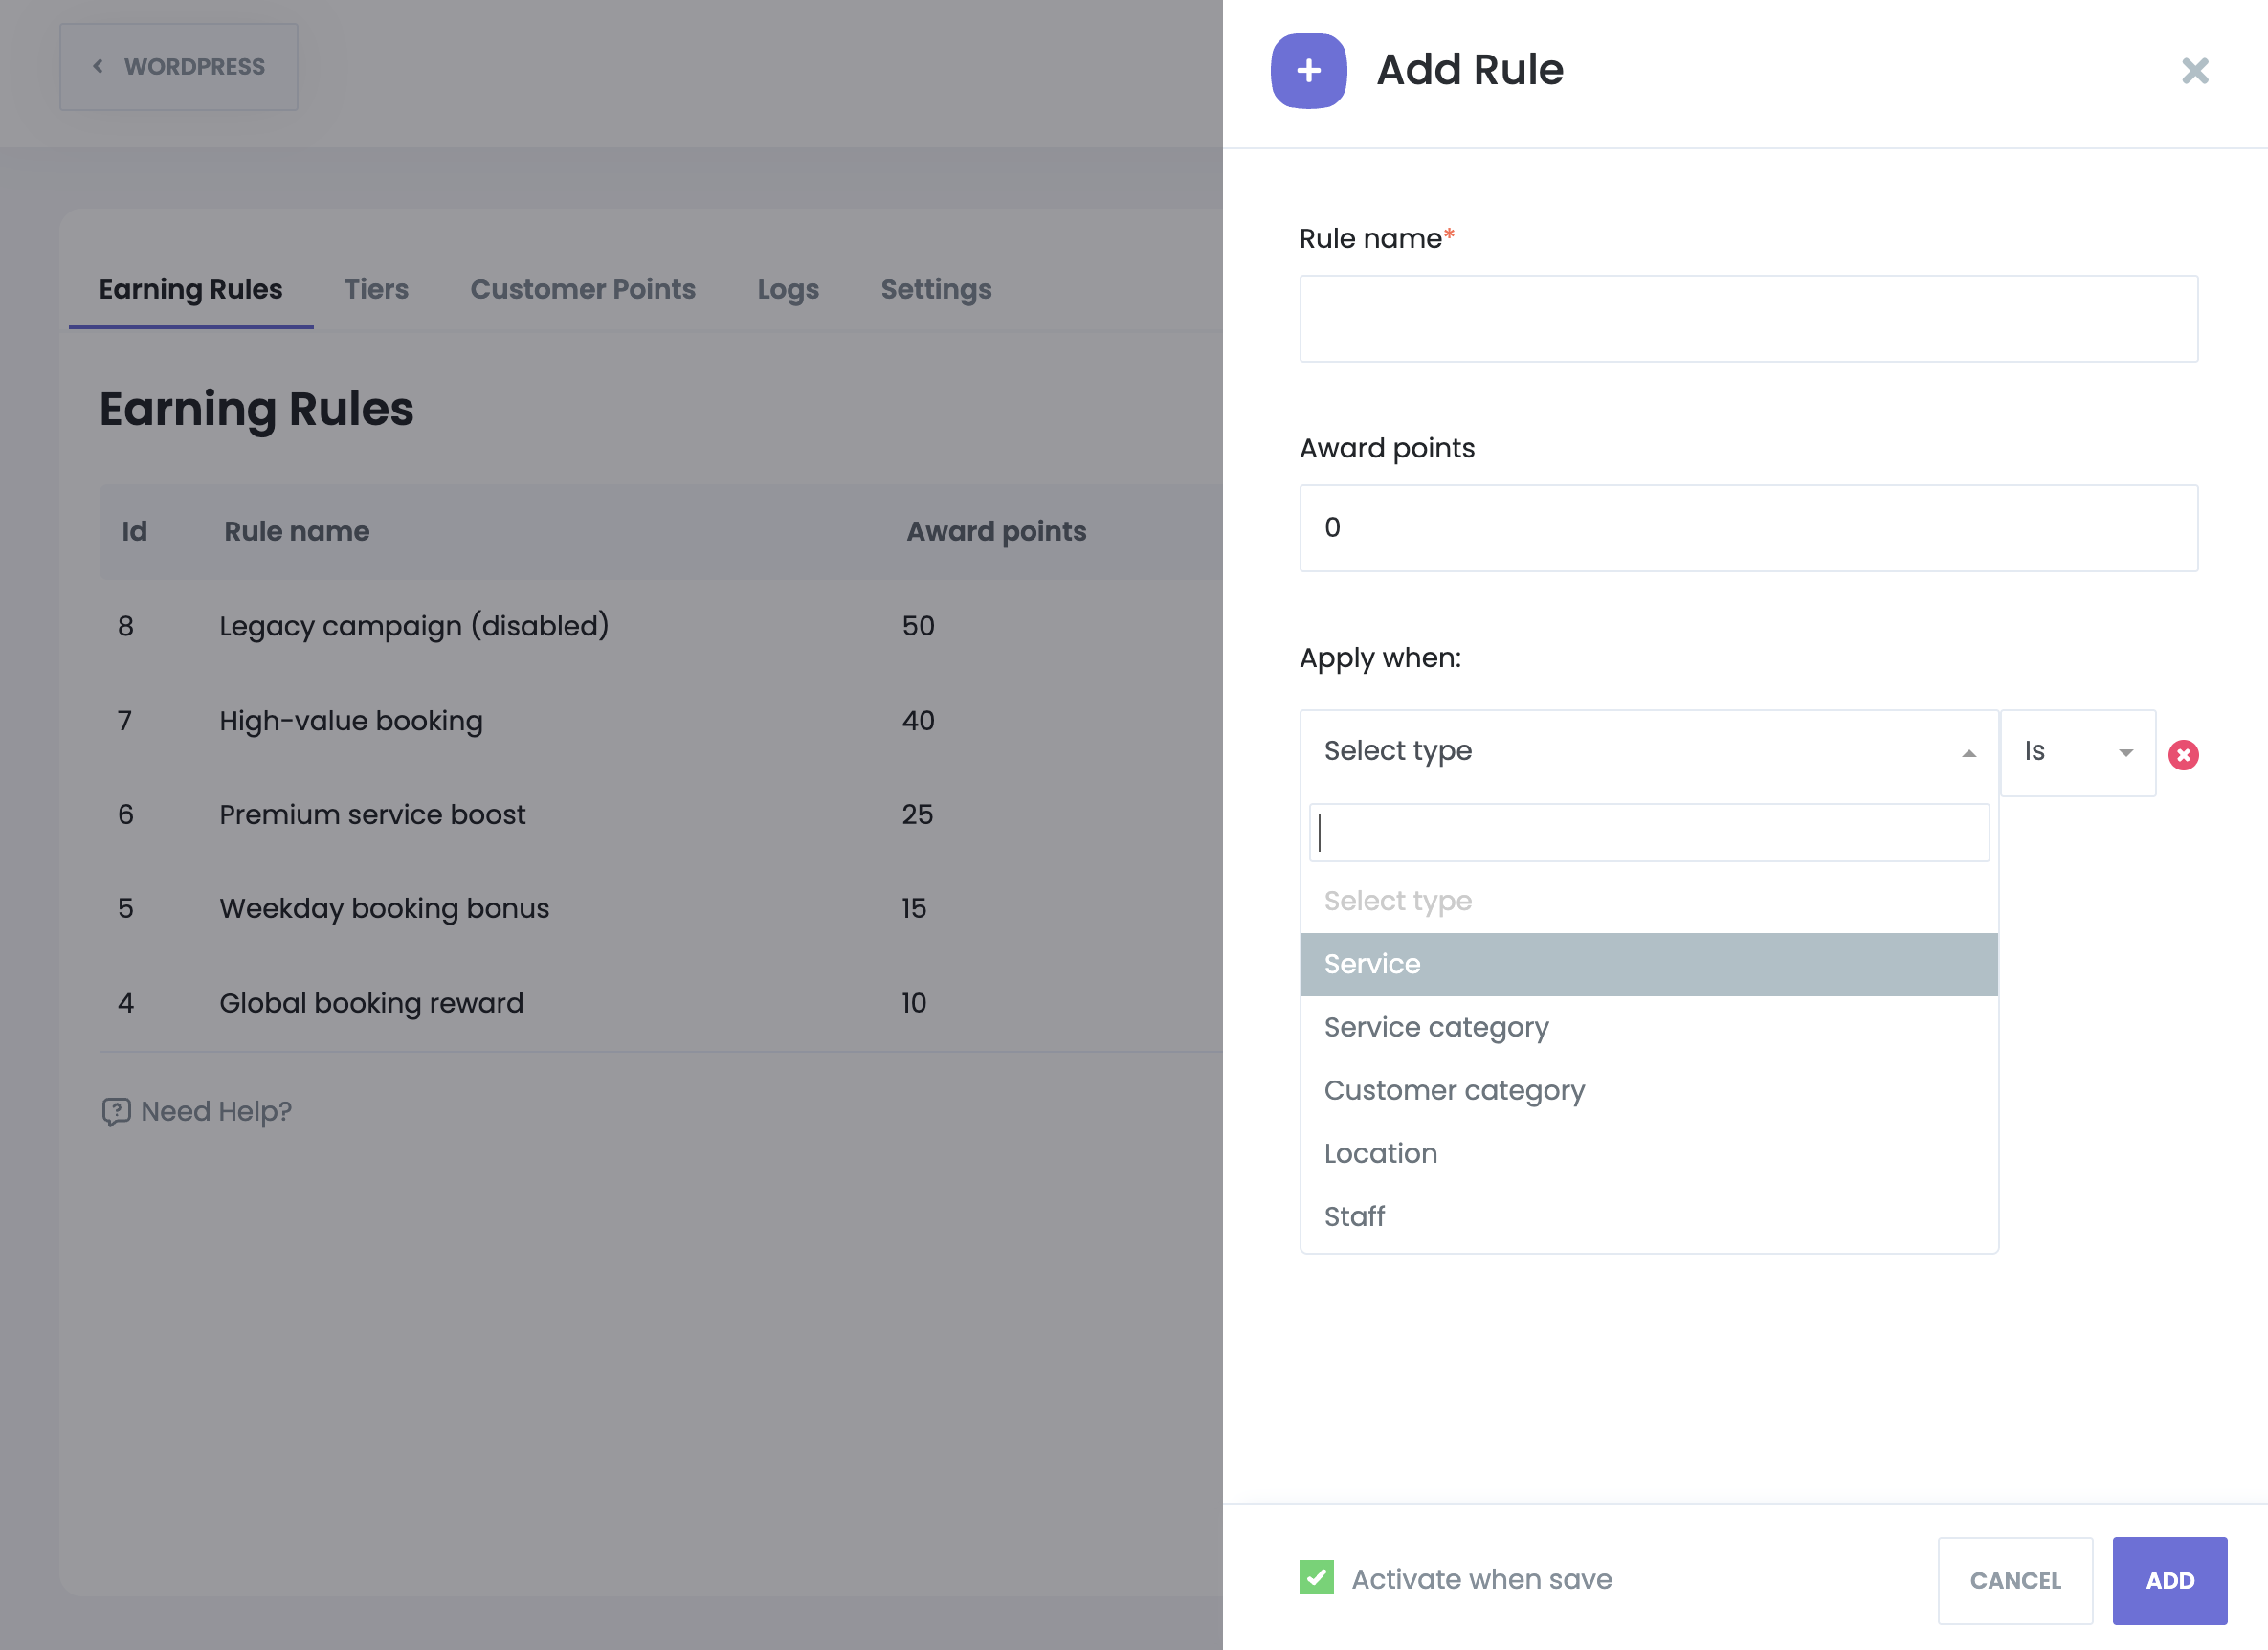Go to the Logs tab
2268x1650 pixels.
(x=787, y=289)
